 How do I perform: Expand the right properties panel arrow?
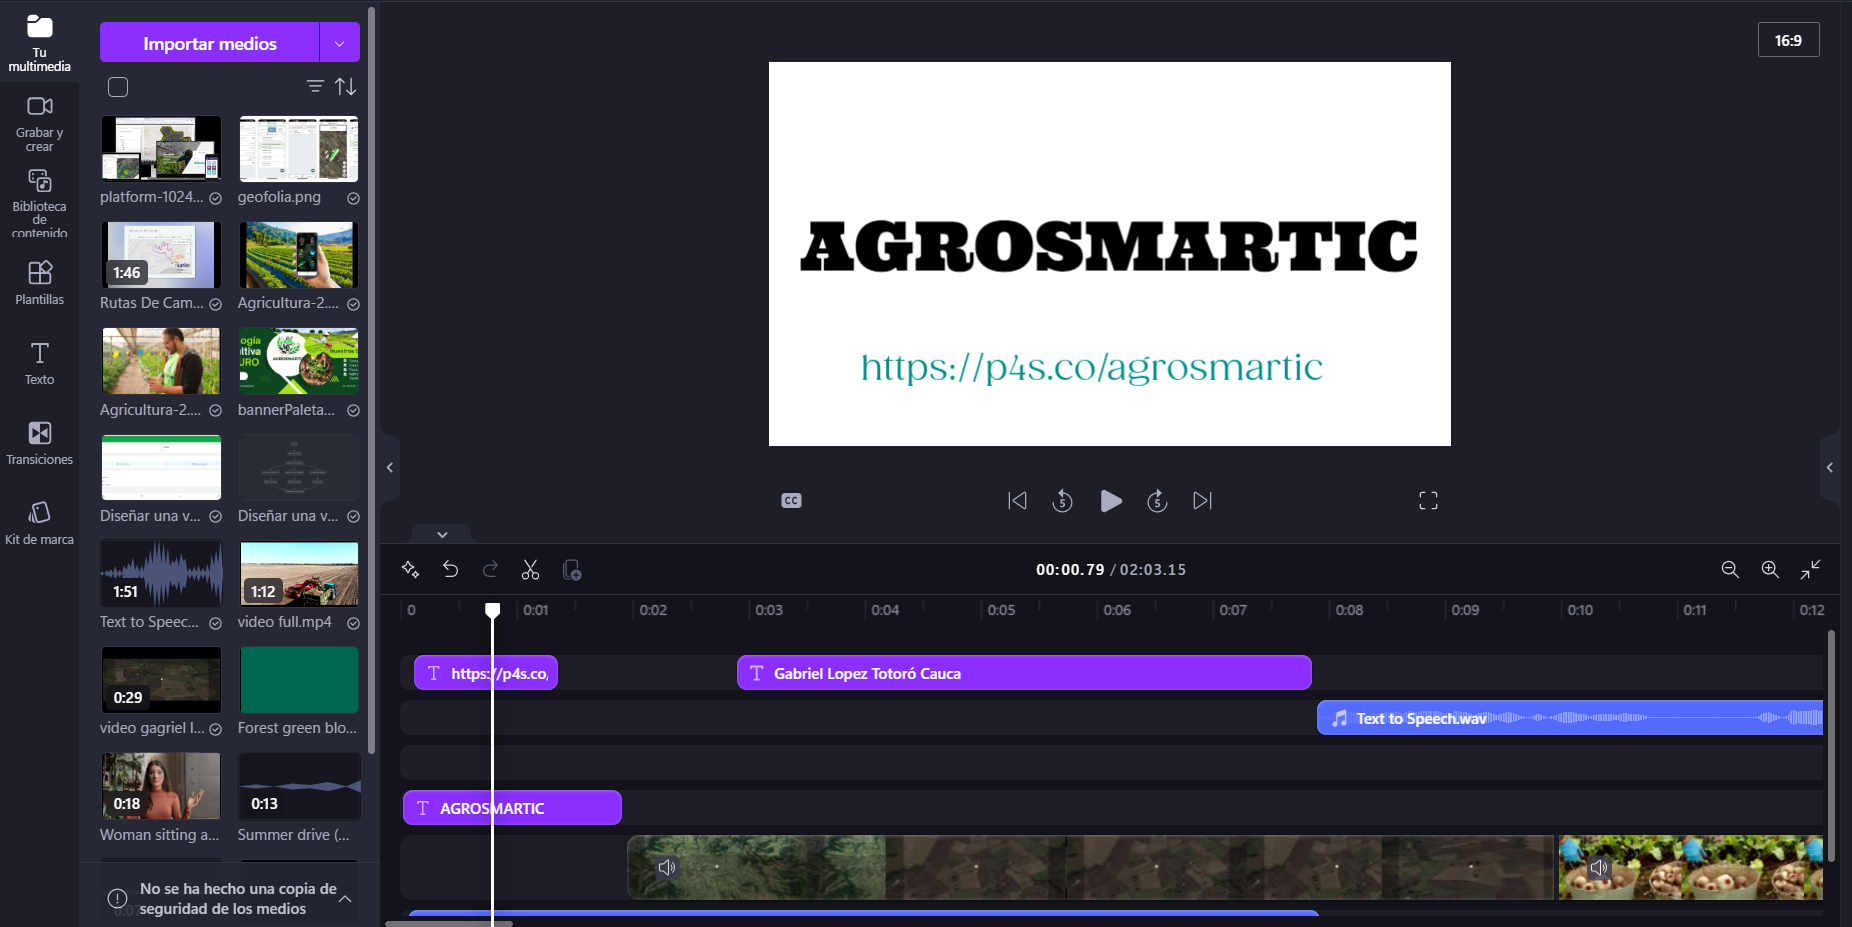point(1830,467)
